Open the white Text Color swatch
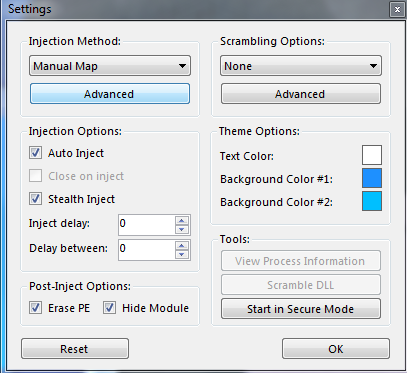Screen dimensions: 407x373 pyautogui.click(x=372, y=155)
